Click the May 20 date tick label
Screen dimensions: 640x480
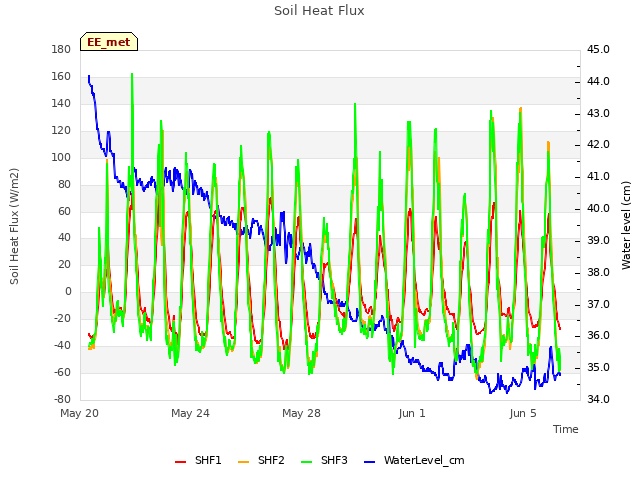click(x=80, y=413)
